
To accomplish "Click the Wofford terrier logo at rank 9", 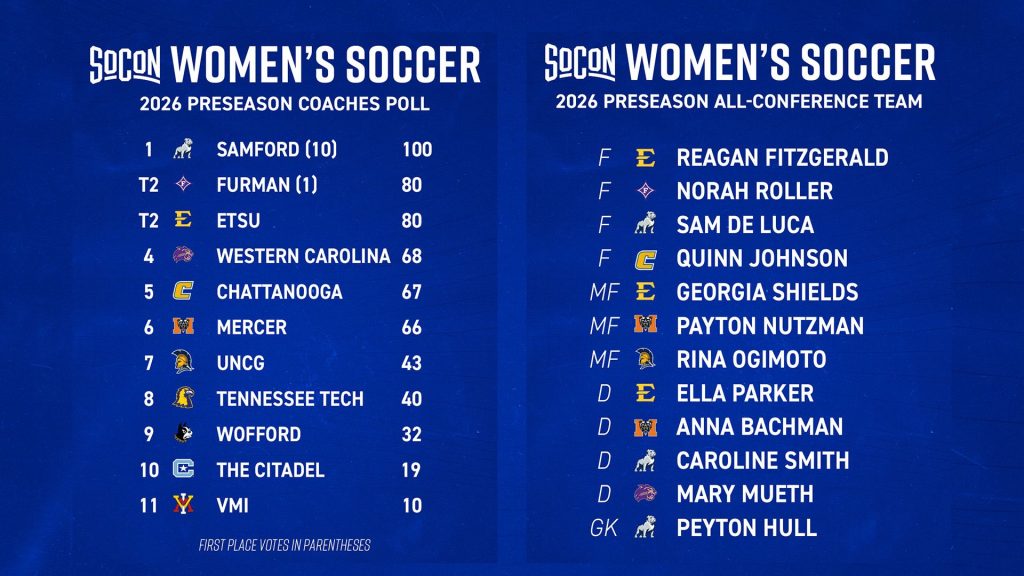I will tap(184, 433).
